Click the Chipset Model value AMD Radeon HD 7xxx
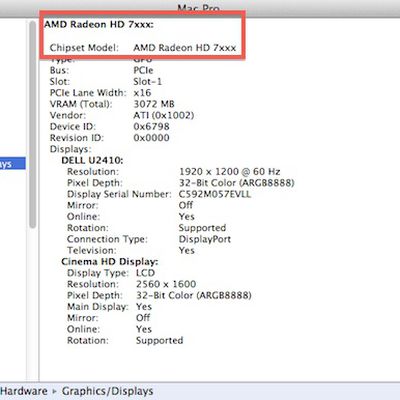 pos(185,48)
